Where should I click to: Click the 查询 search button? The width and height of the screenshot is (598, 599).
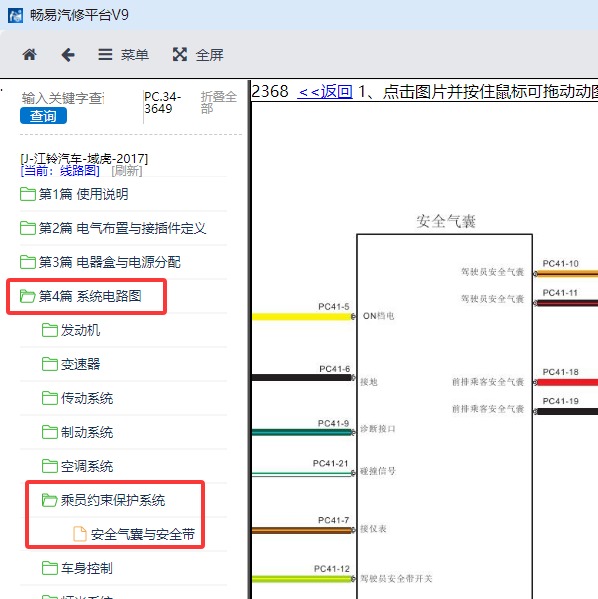click(x=43, y=116)
